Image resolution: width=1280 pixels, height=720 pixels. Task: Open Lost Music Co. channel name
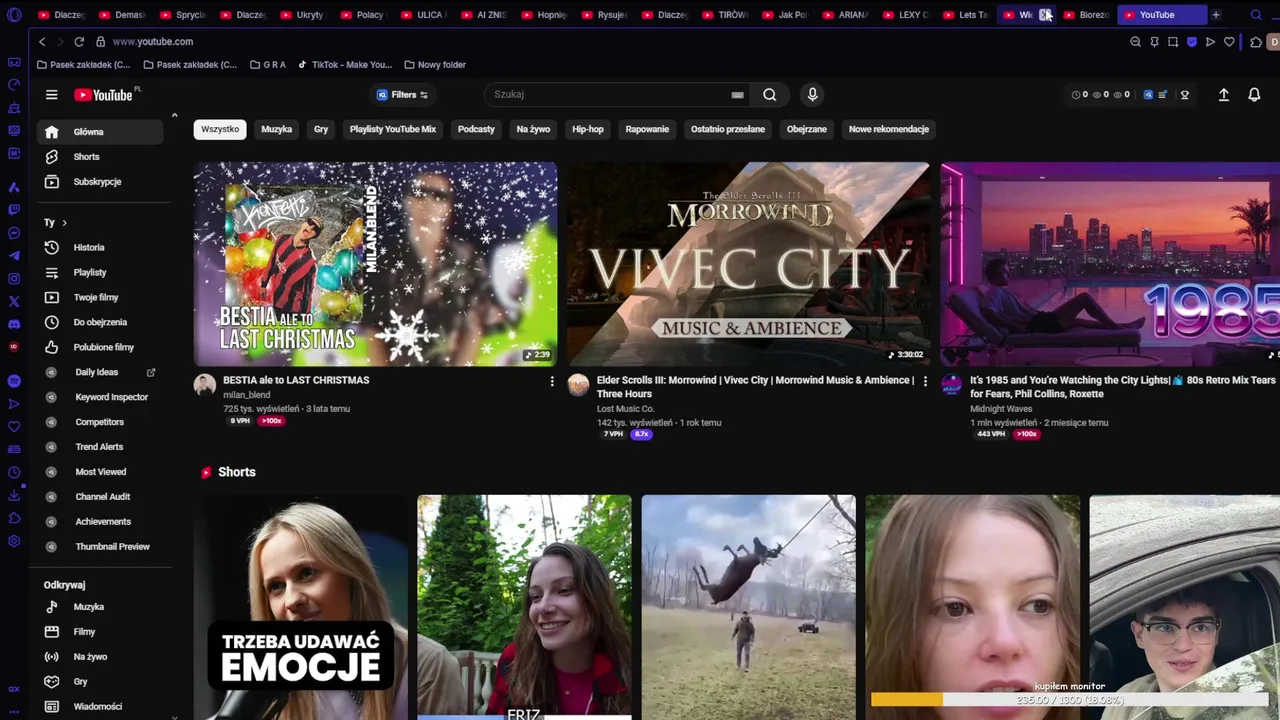[x=625, y=408]
